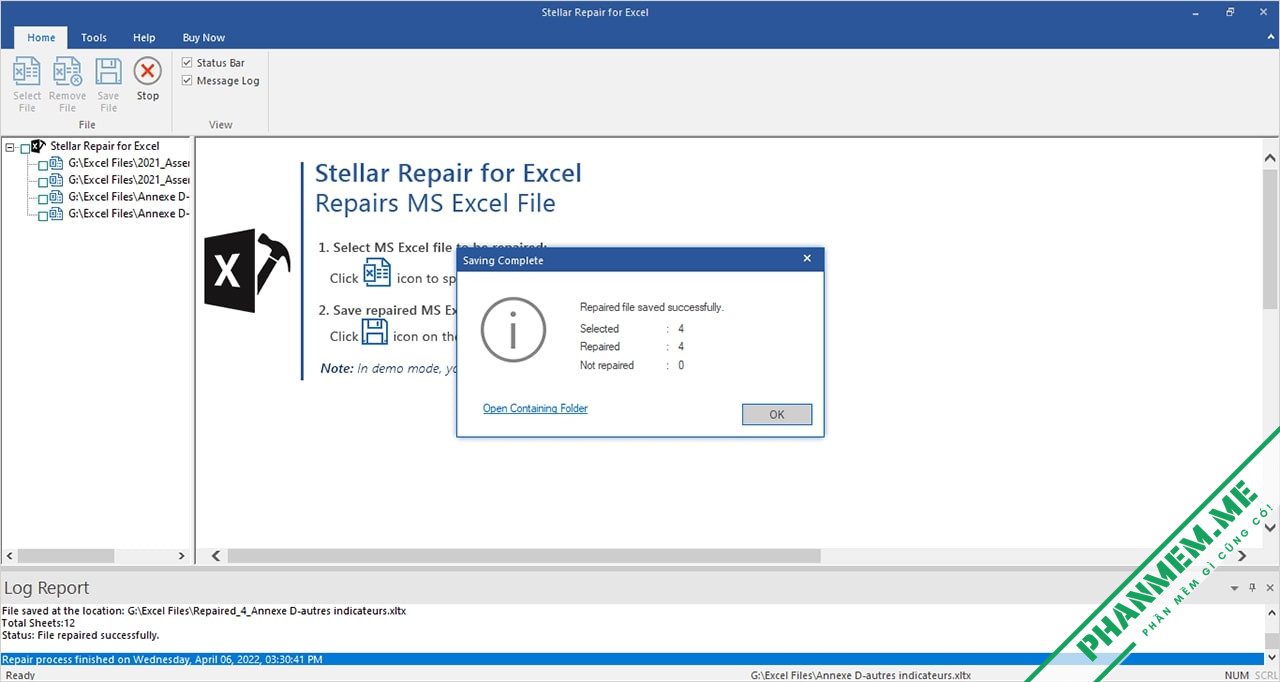Click Log Report scroll-up arrow
This screenshot has height=682, width=1280.
click(1271, 611)
